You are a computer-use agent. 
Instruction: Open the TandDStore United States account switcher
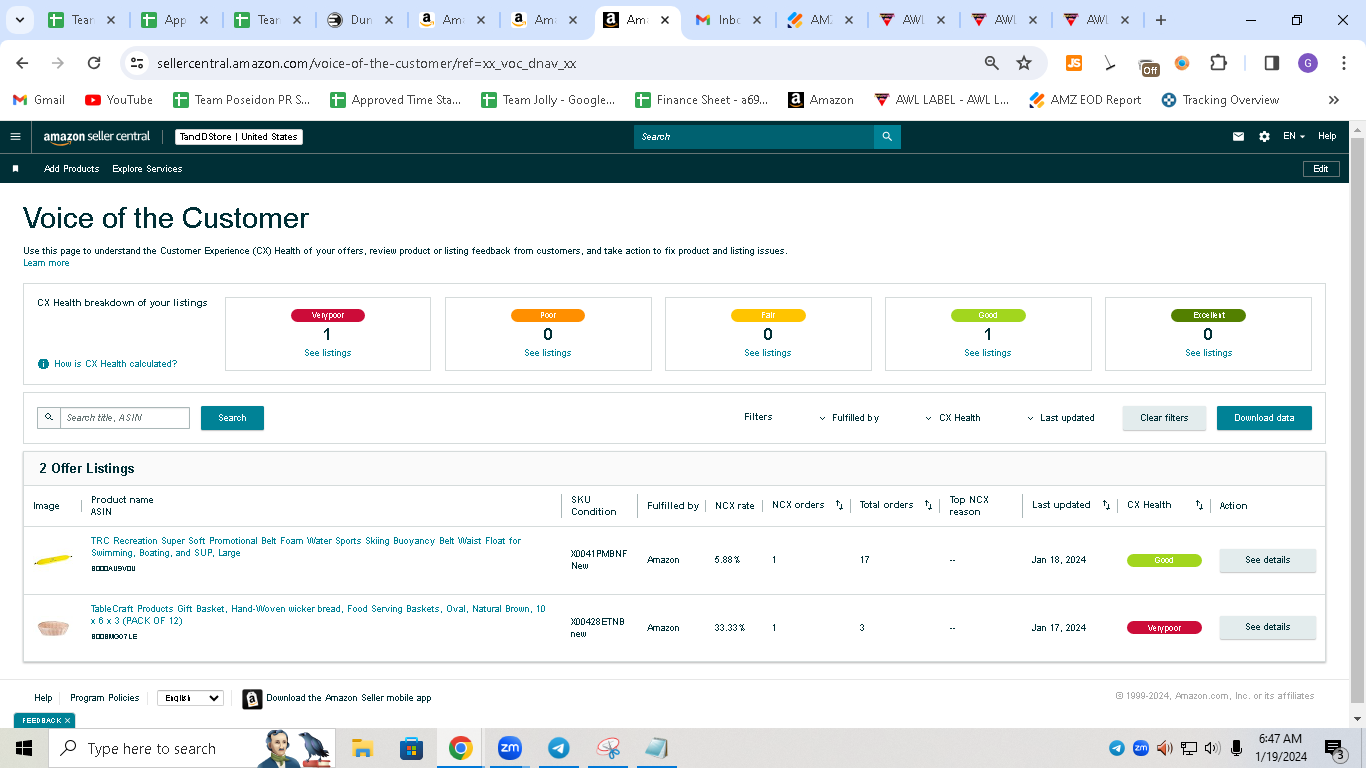pos(239,137)
